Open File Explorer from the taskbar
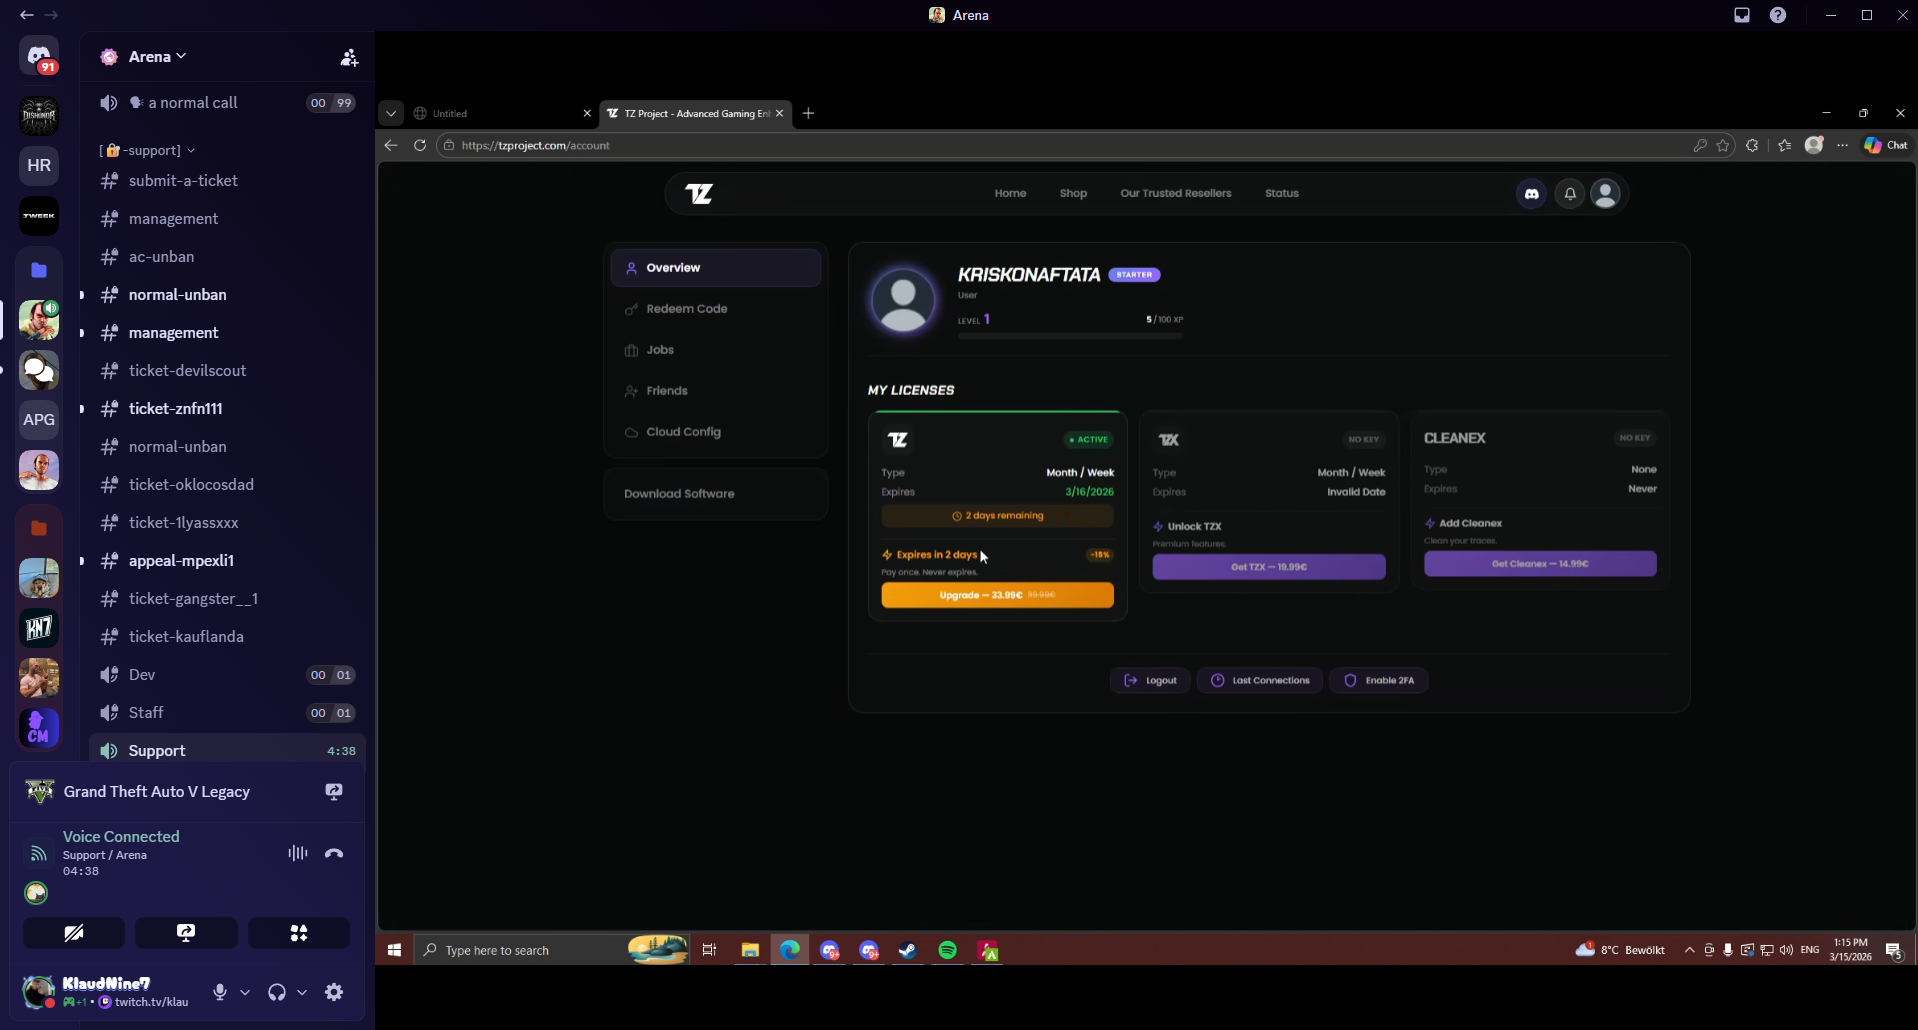Image resolution: width=1918 pixels, height=1030 pixels. click(750, 950)
